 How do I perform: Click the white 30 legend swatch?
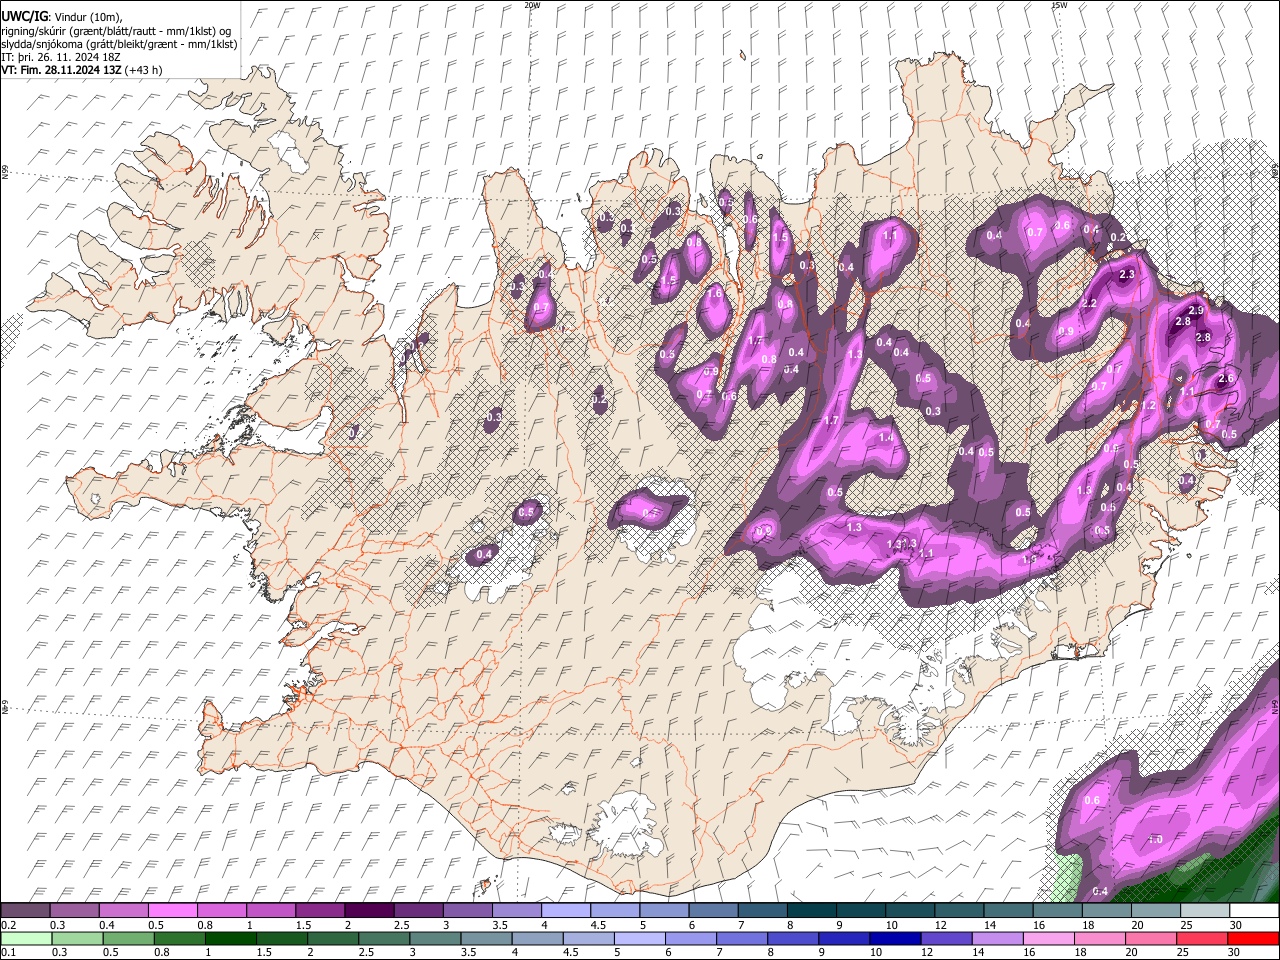(x=1254, y=911)
